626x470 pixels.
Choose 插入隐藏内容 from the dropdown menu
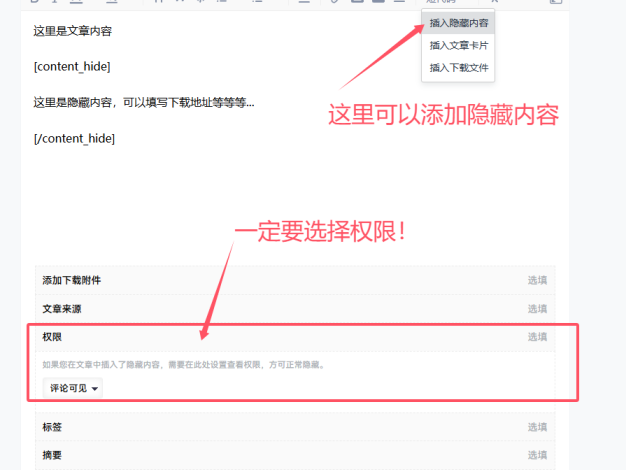click(x=458, y=23)
